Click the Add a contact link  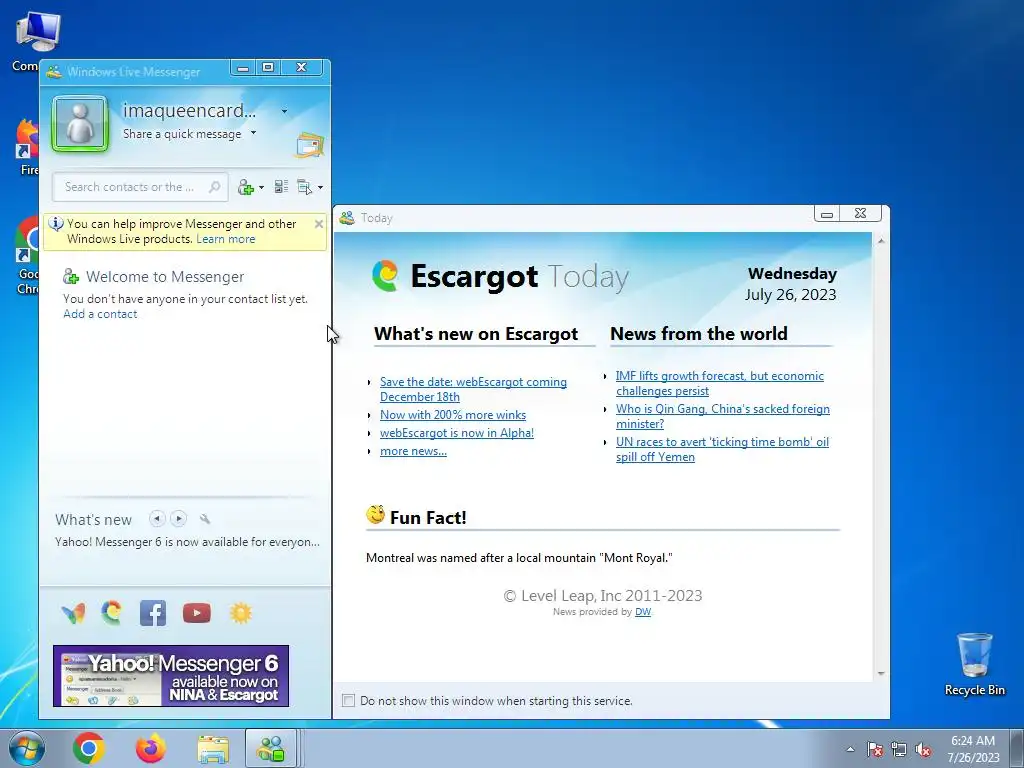pos(100,314)
